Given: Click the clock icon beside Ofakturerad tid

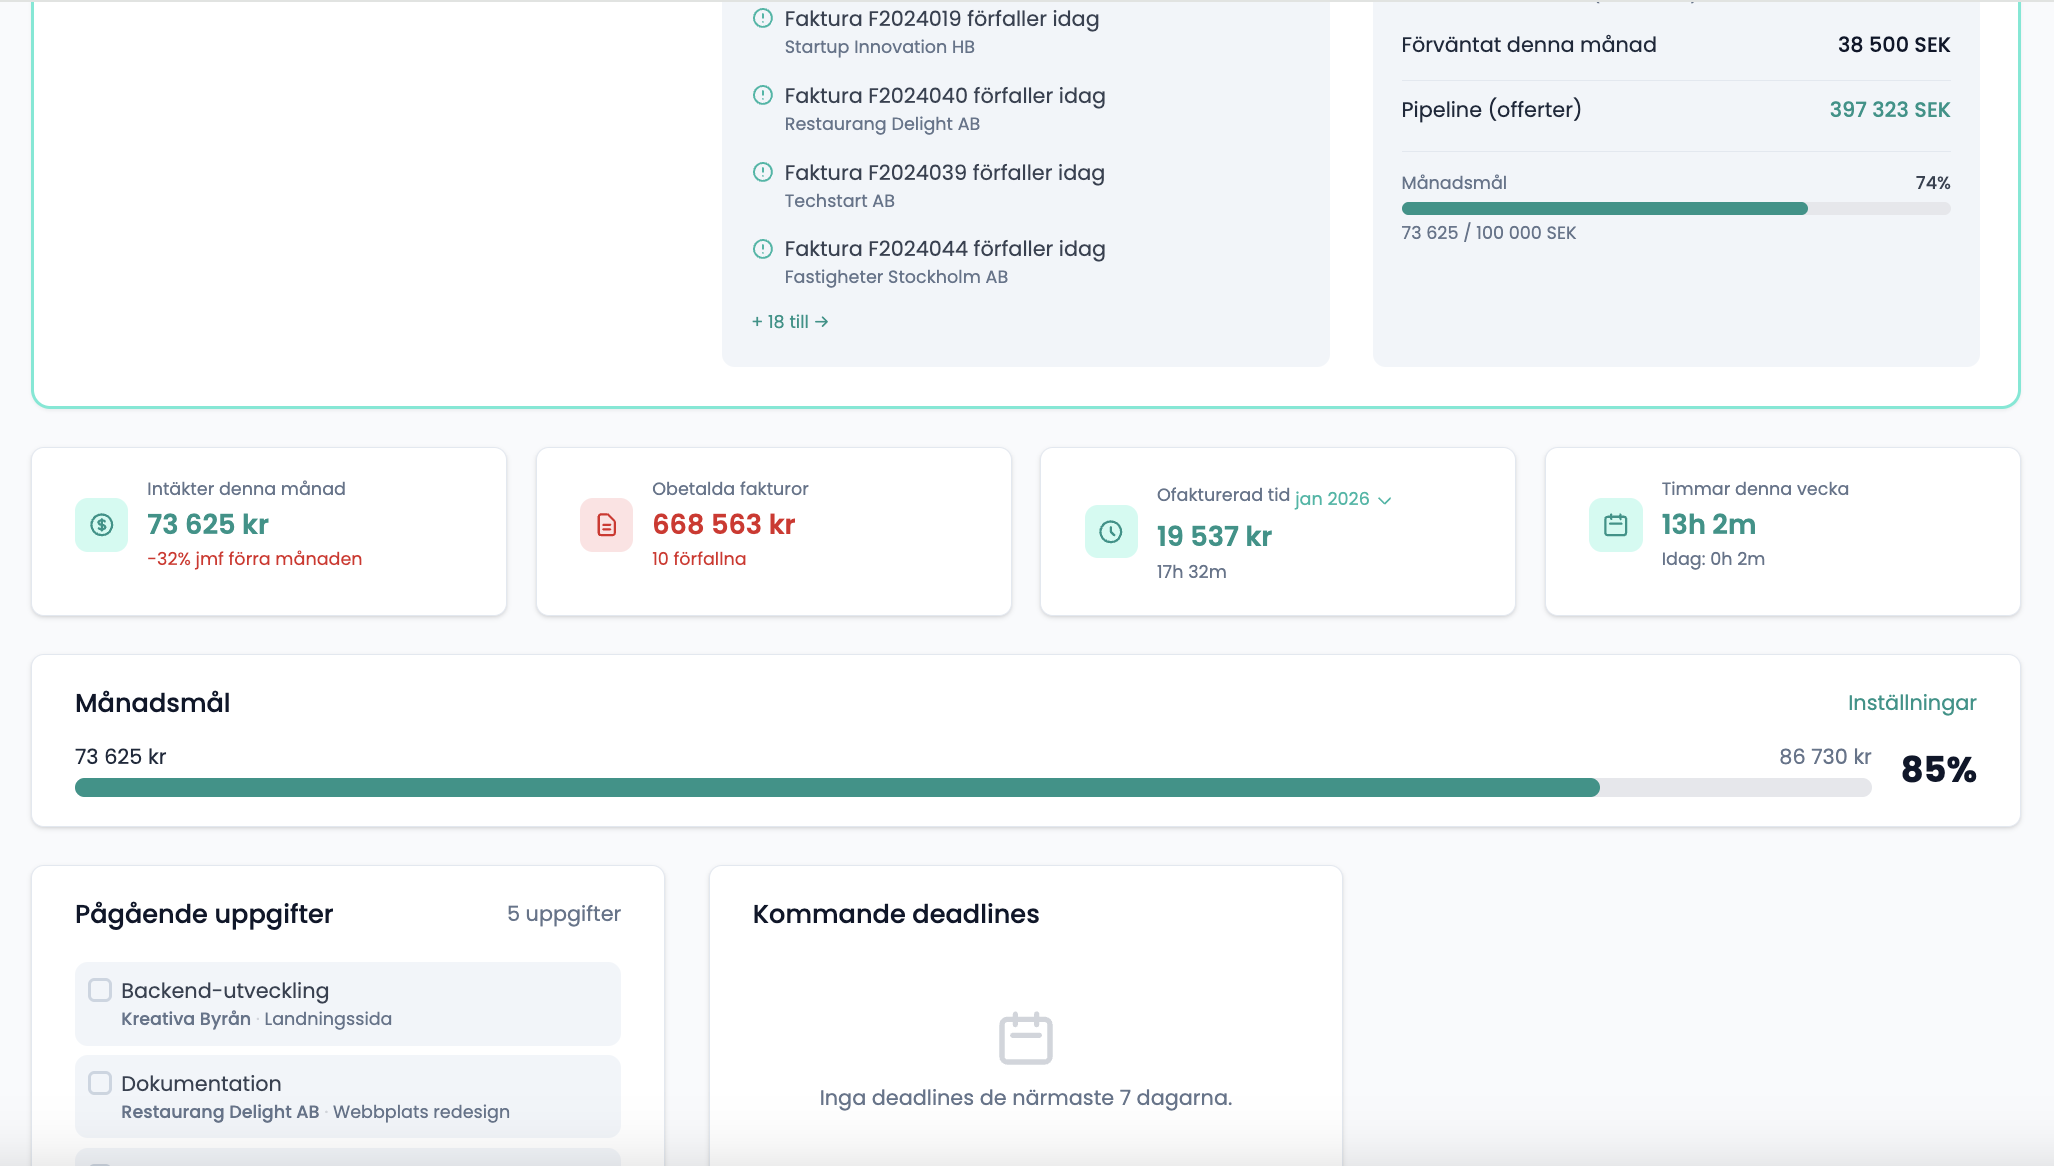Looking at the screenshot, I should [1111, 532].
